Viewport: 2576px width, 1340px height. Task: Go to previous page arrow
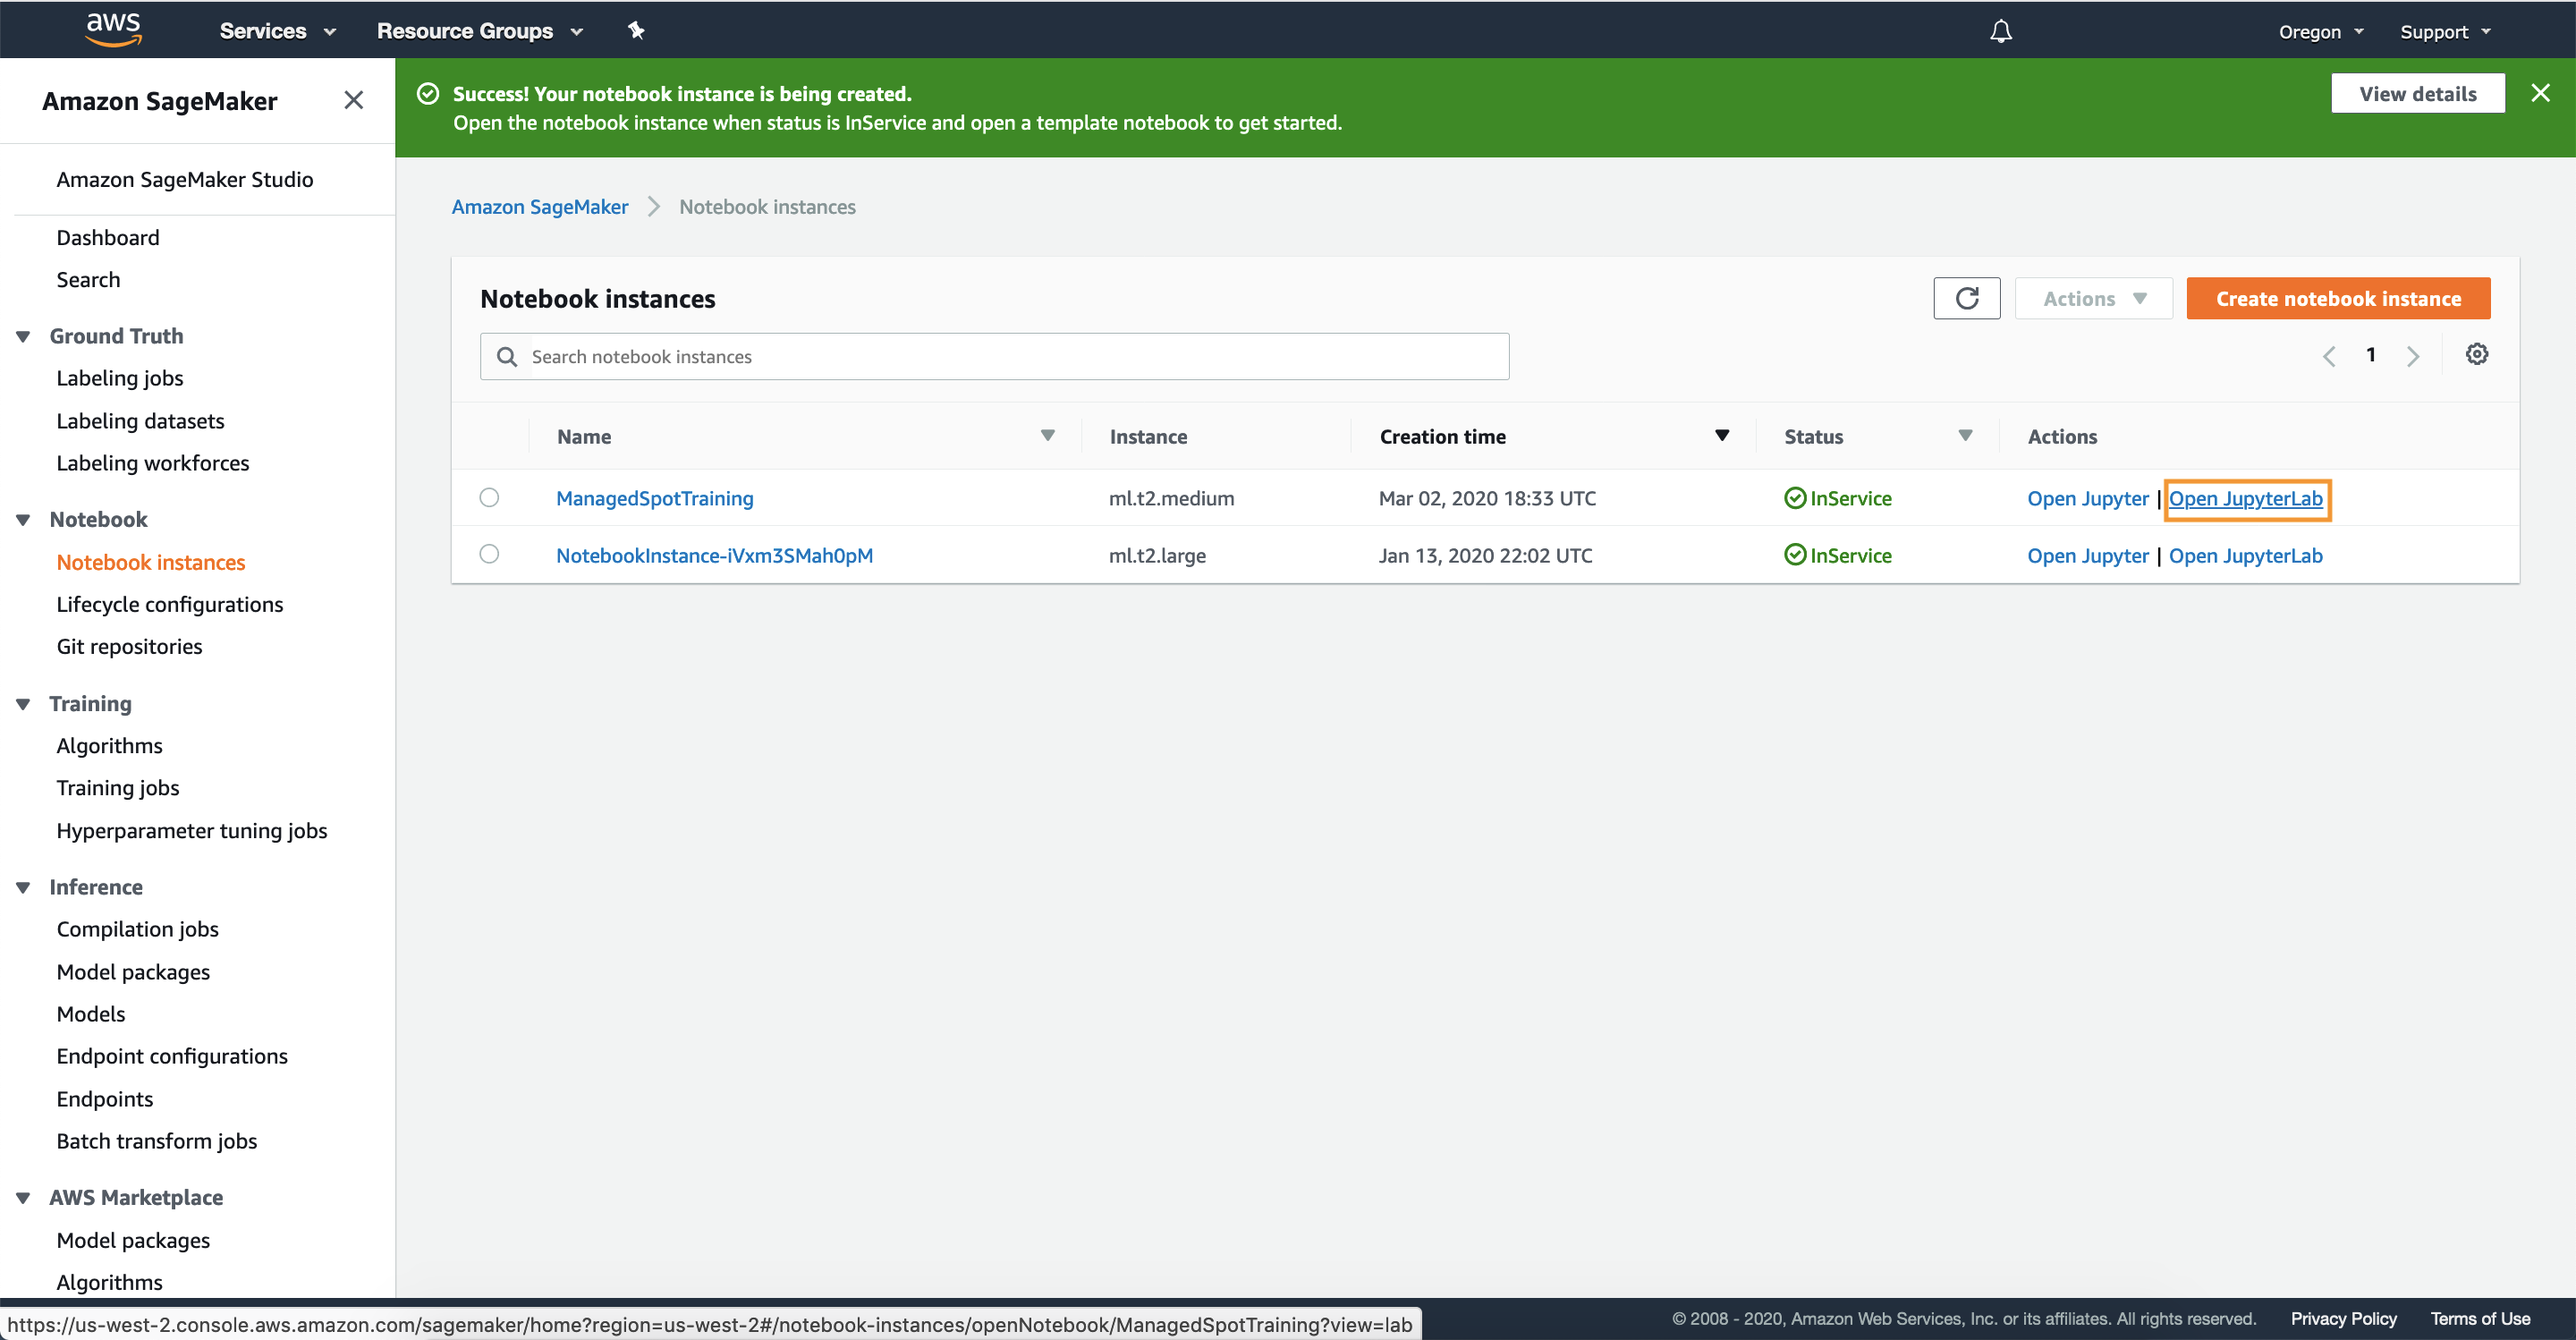2328,356
